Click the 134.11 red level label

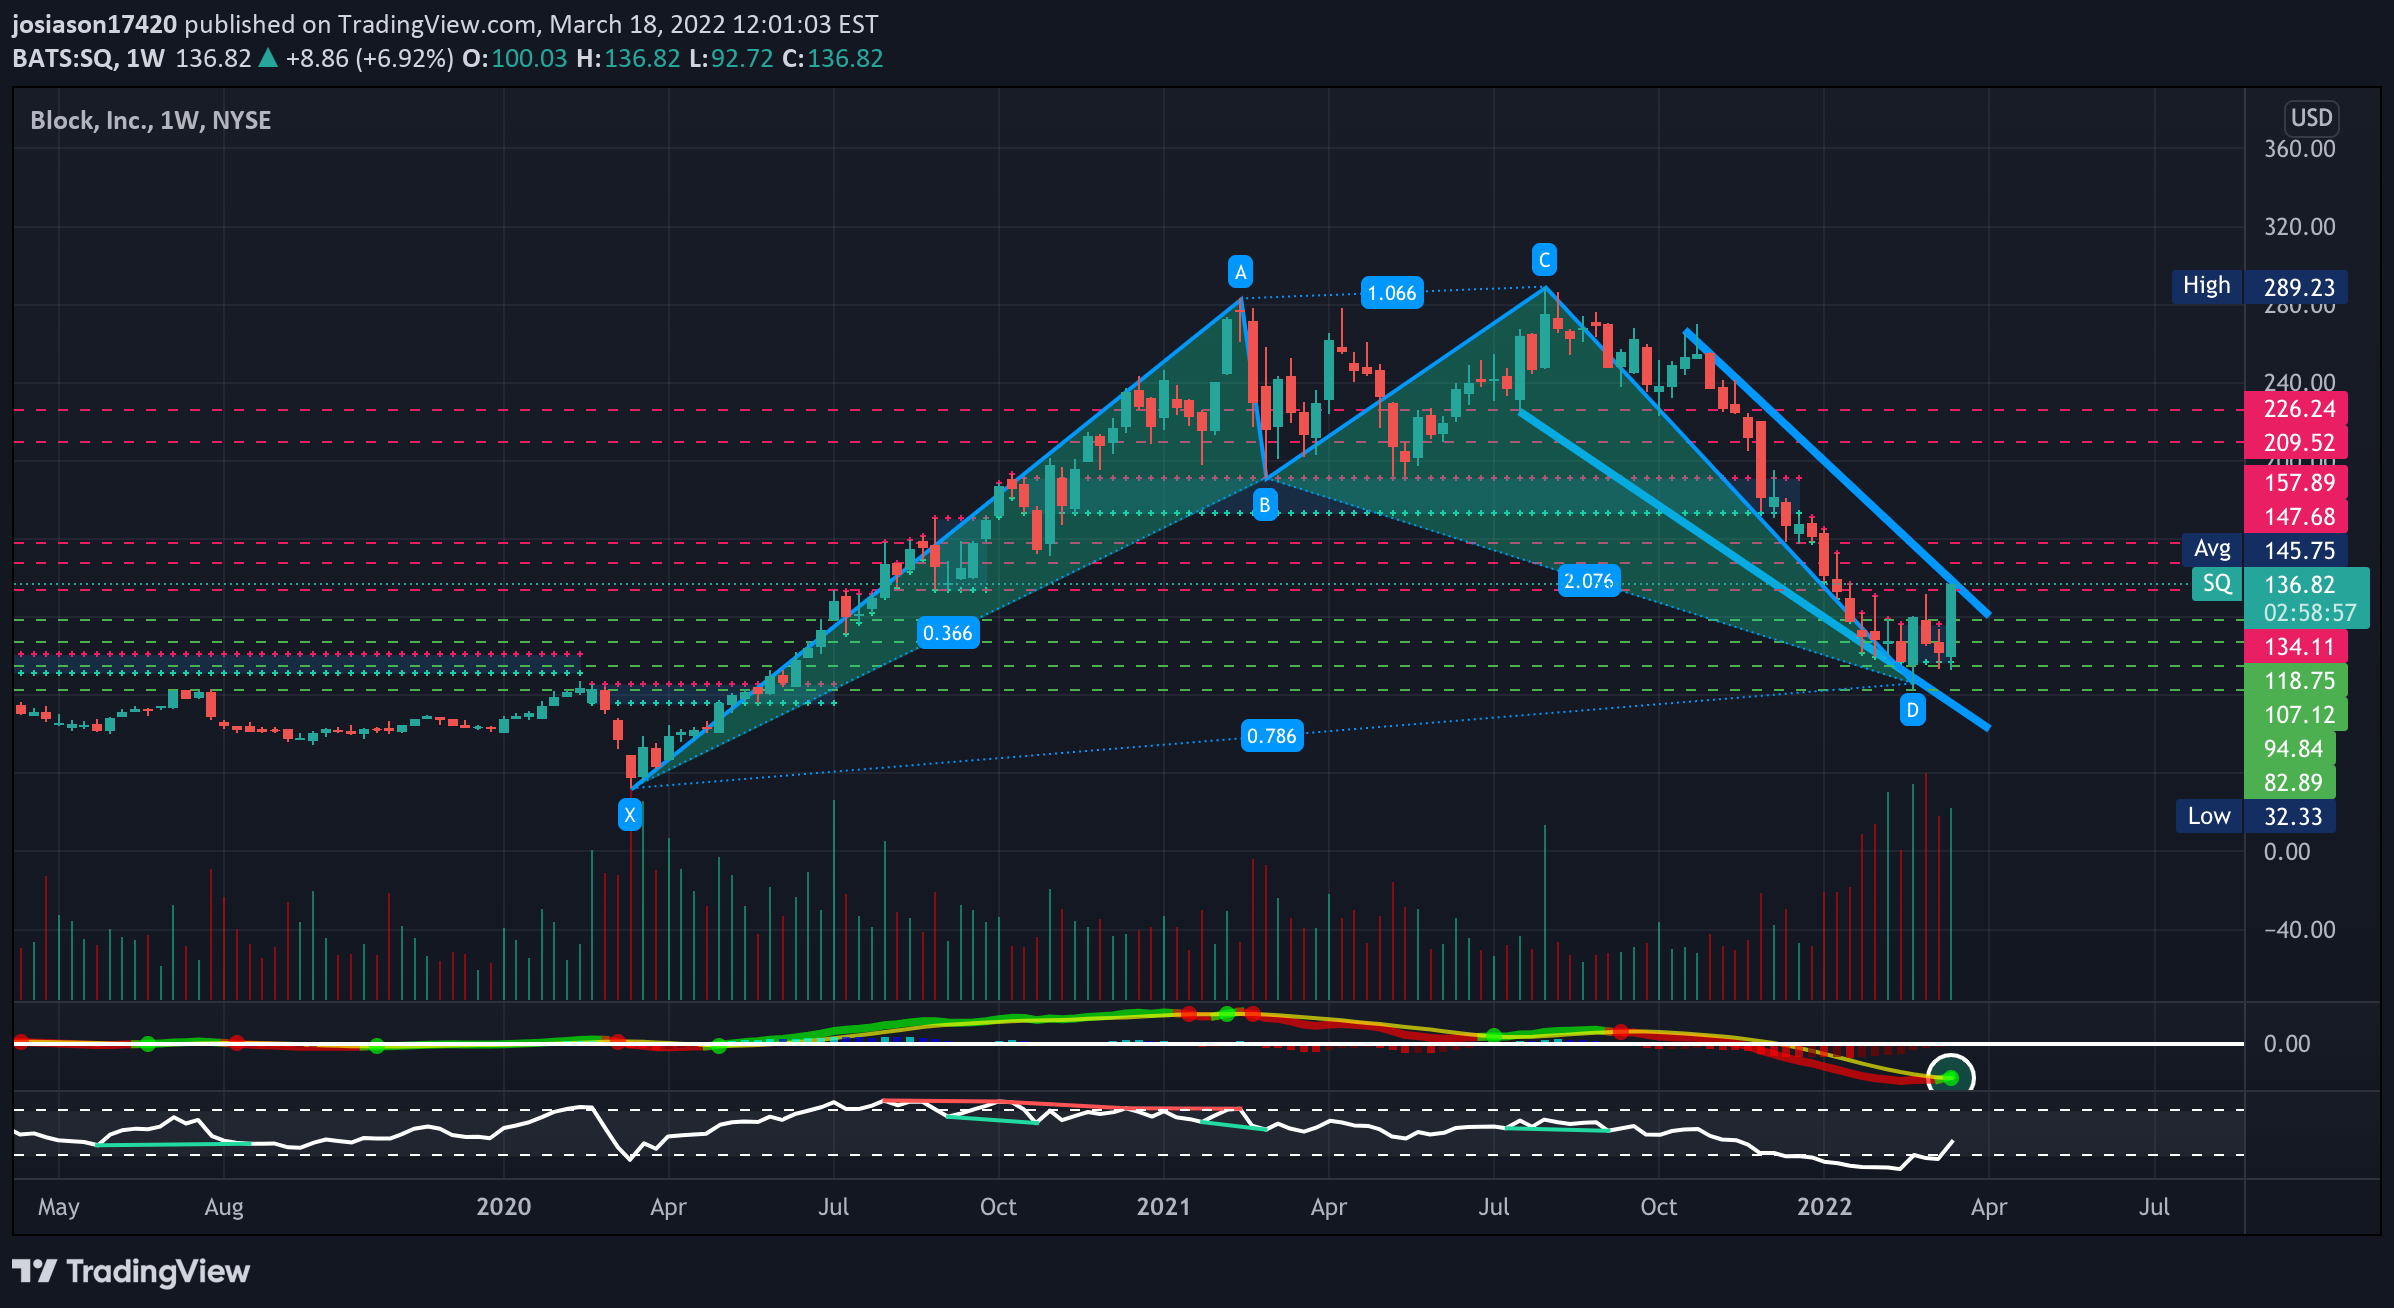click(x=2296, y=647)
